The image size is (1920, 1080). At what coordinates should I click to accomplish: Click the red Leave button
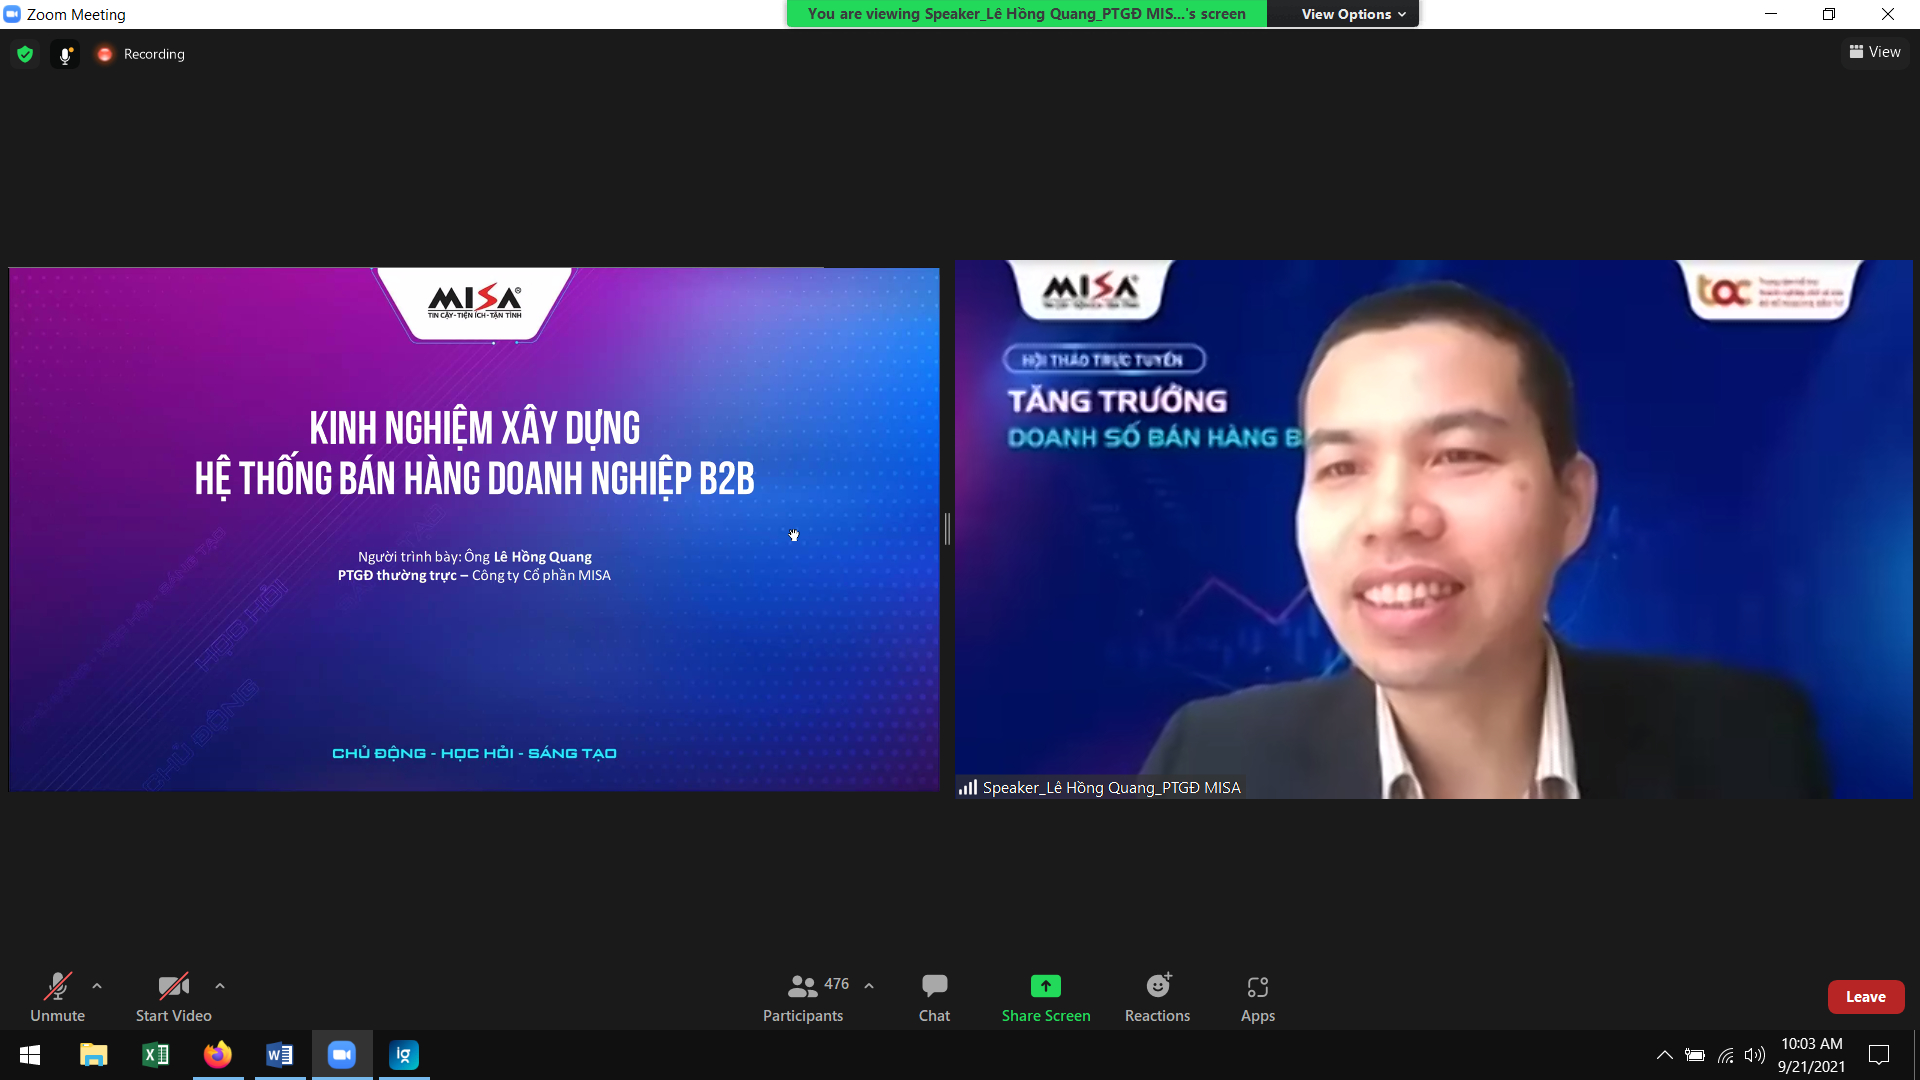coord(1865,997)
